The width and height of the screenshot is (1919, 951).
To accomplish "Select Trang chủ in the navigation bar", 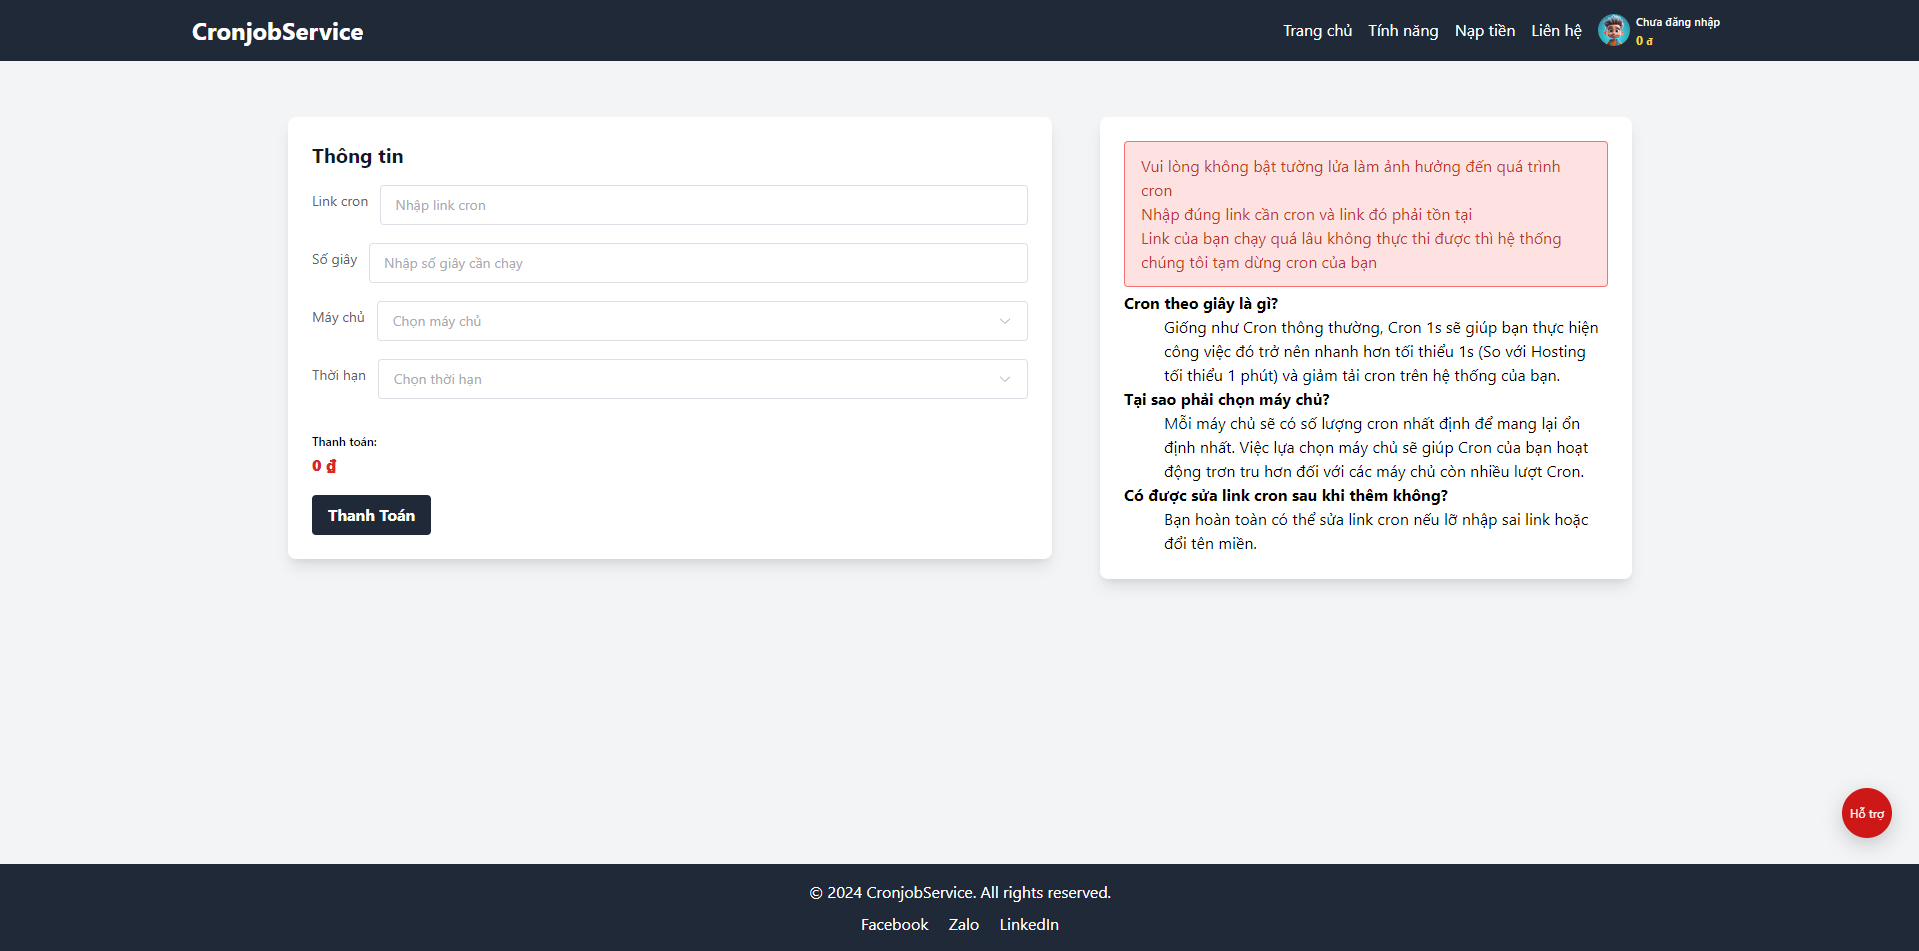I will click(x=1317, y=30).
